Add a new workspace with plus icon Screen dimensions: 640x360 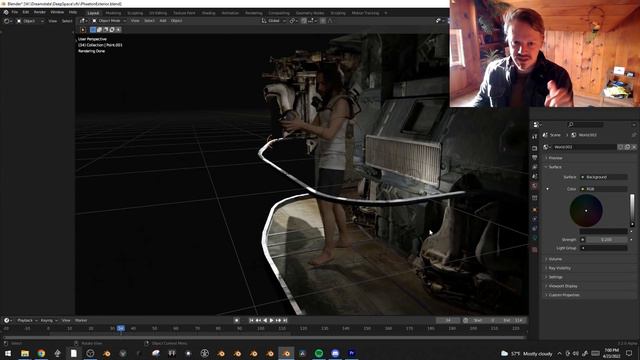[386, 13]
